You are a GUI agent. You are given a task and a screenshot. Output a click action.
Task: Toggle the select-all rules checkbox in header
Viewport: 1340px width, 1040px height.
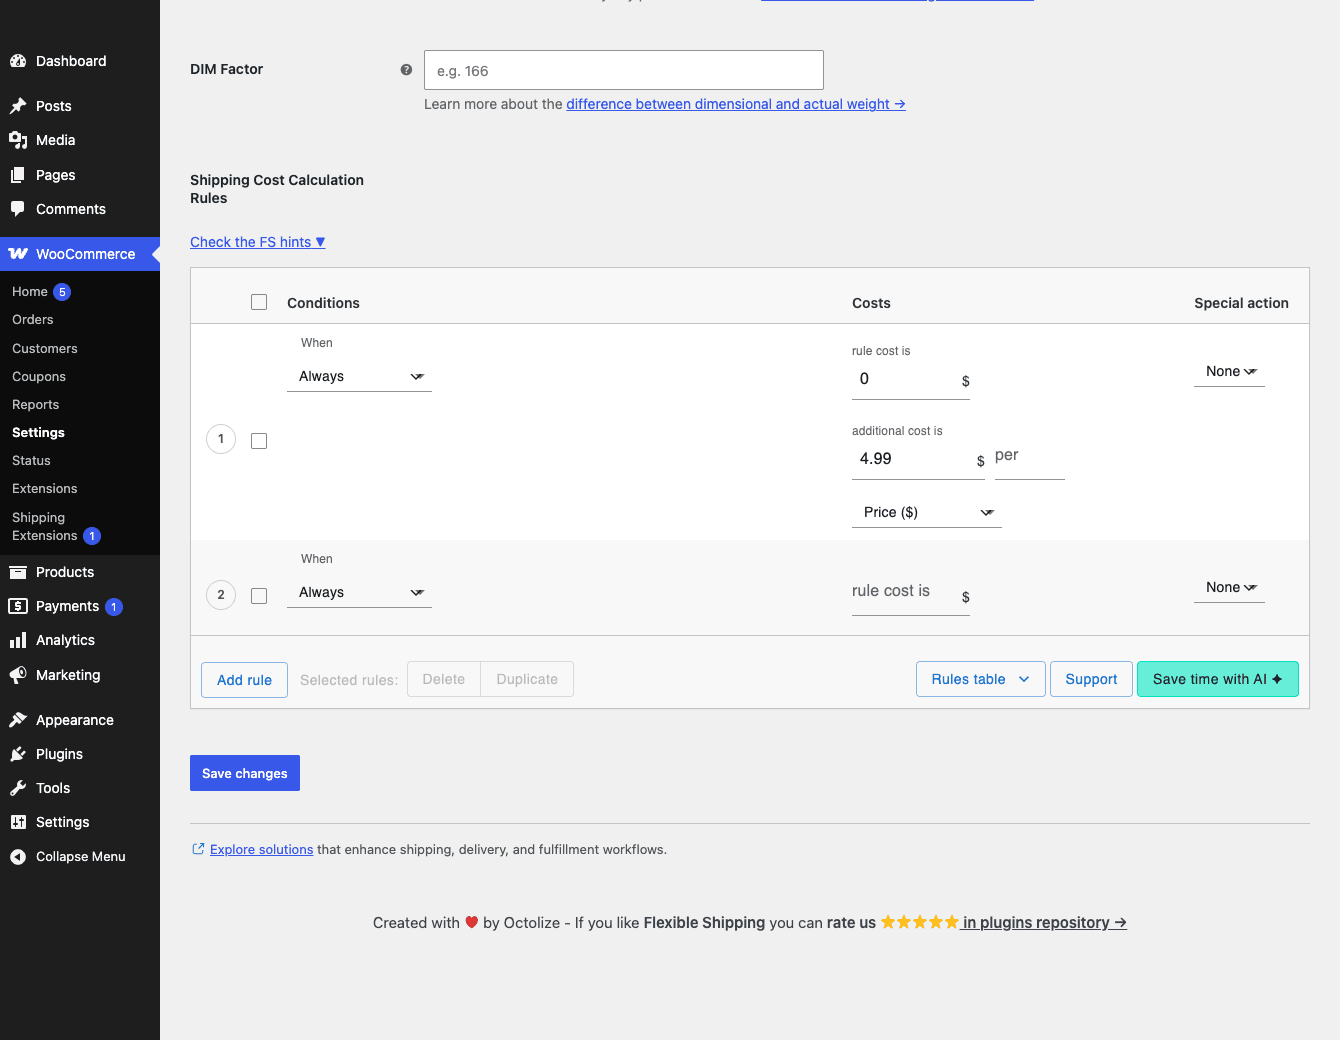(259, 302)
